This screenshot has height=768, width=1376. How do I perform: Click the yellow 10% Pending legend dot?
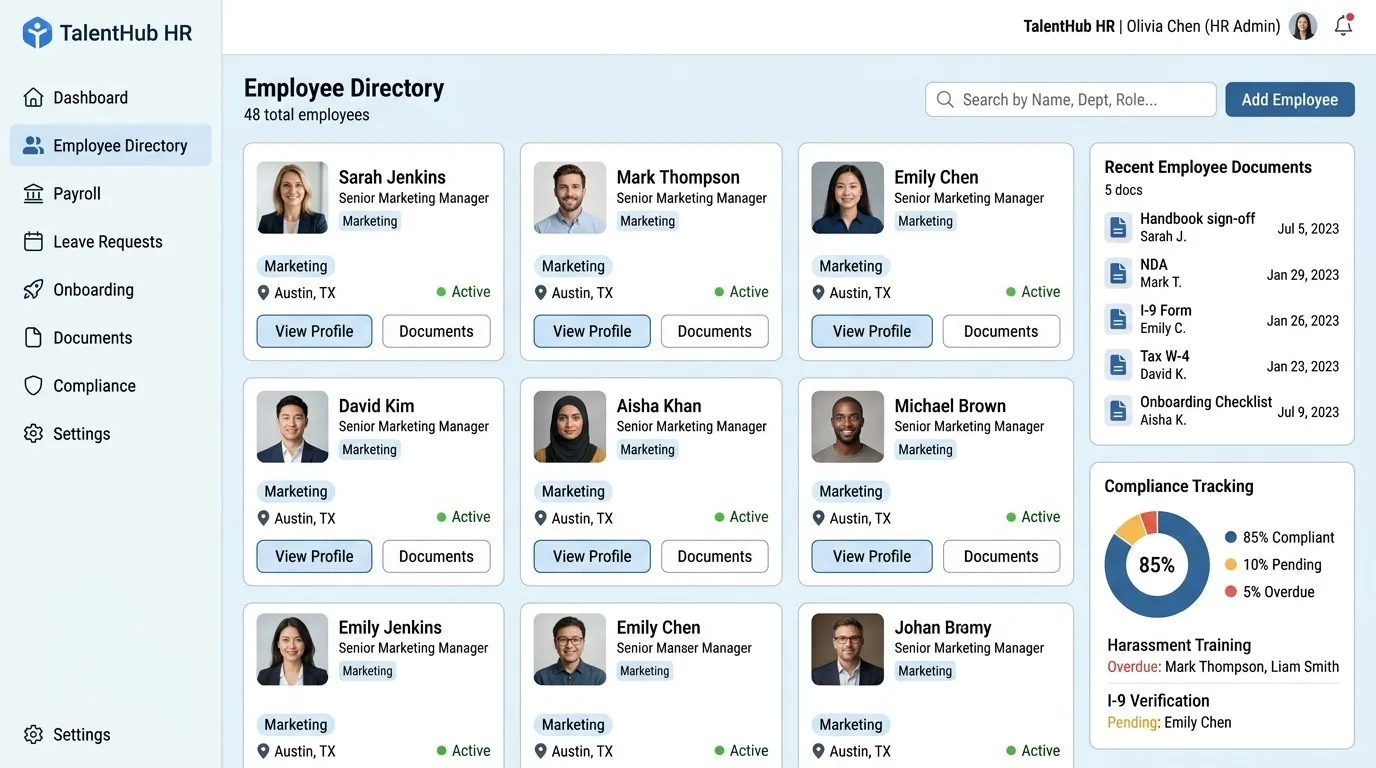(1230, 565)
